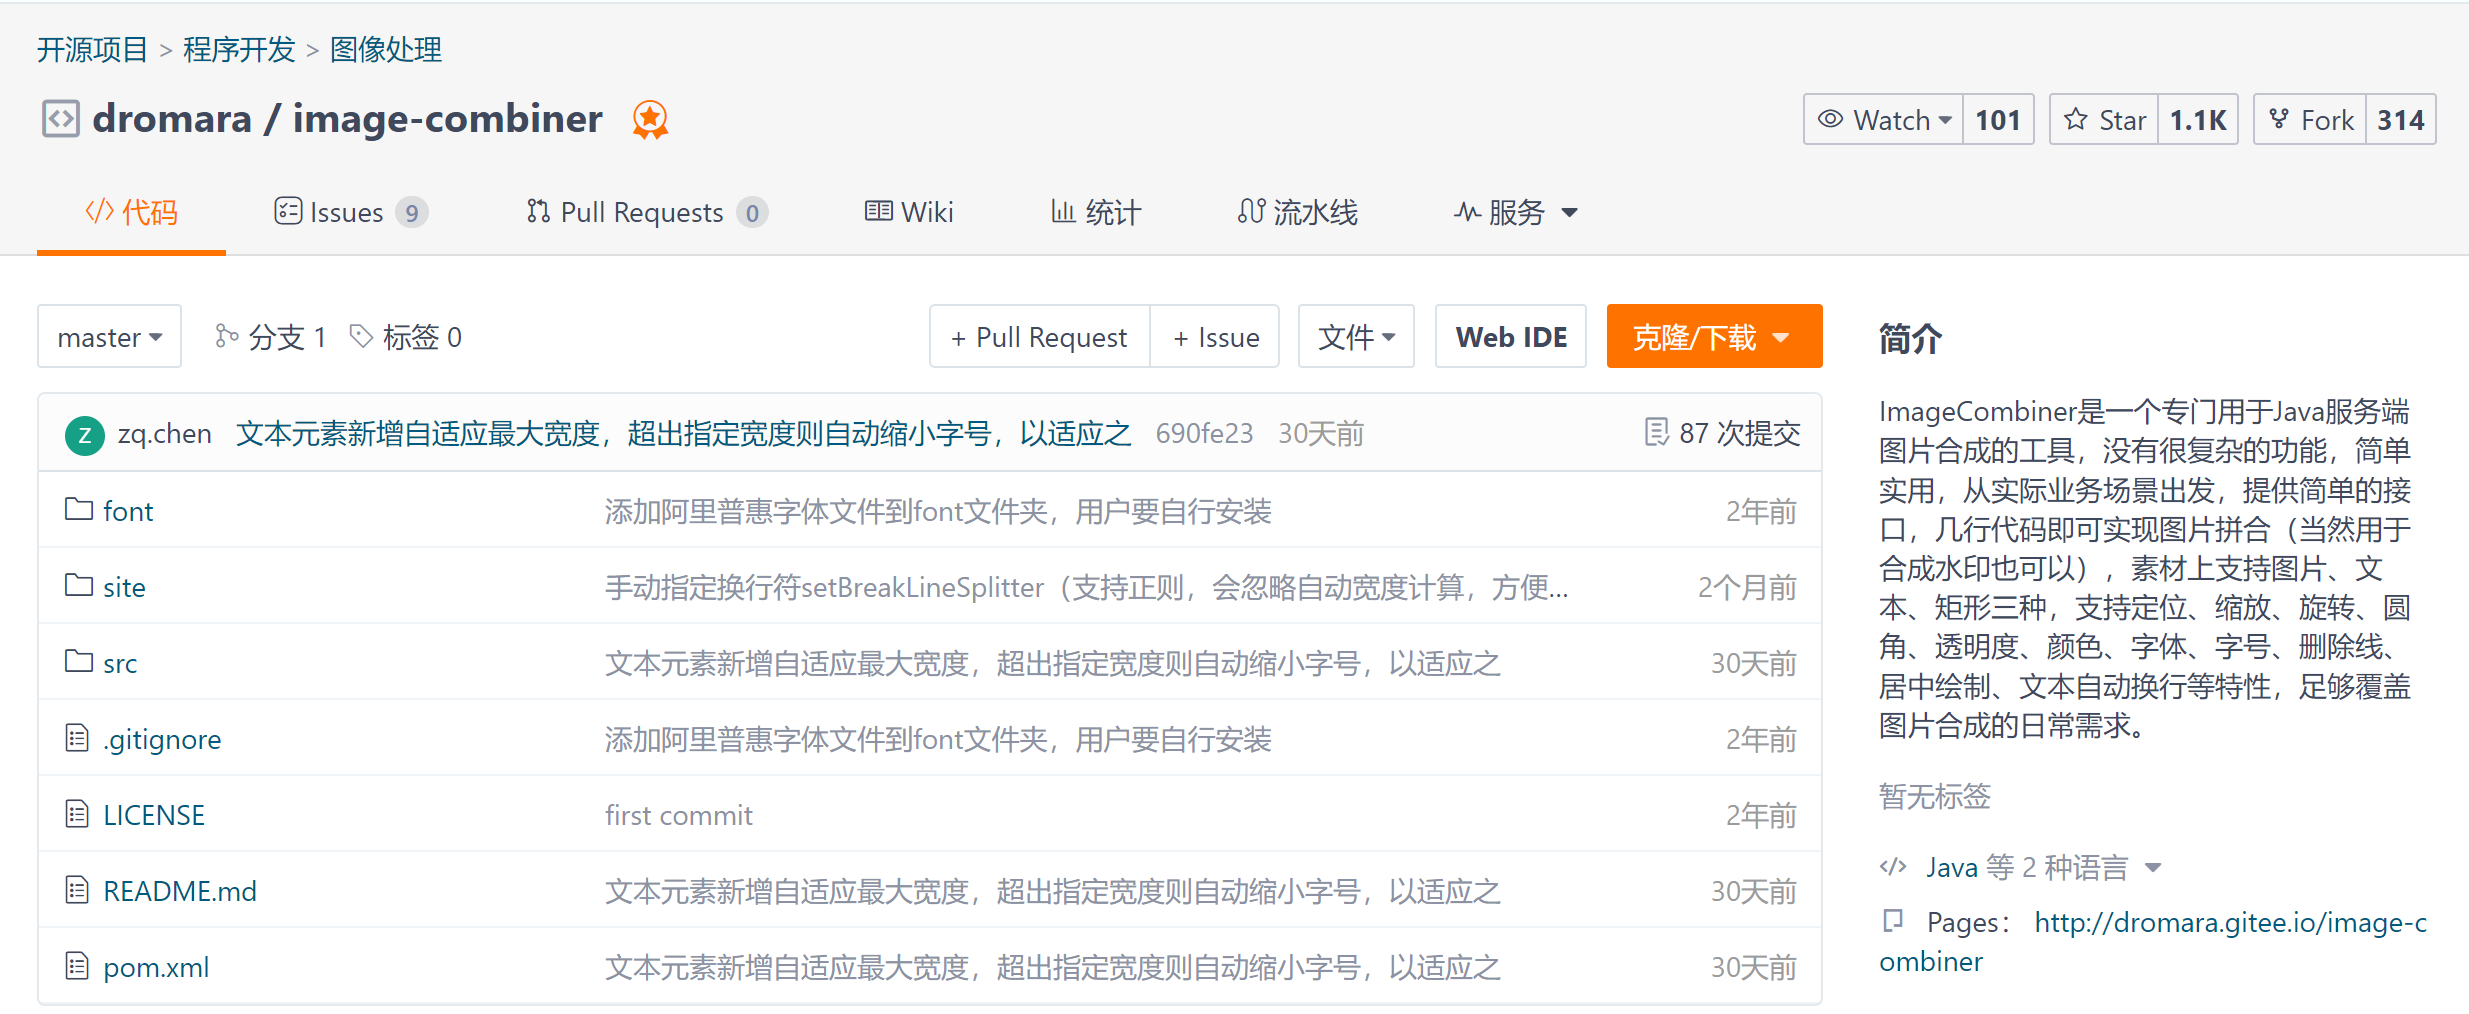Click the Web IDE button
The image size is (2469, 1014).
click(x=1511, y=336)
